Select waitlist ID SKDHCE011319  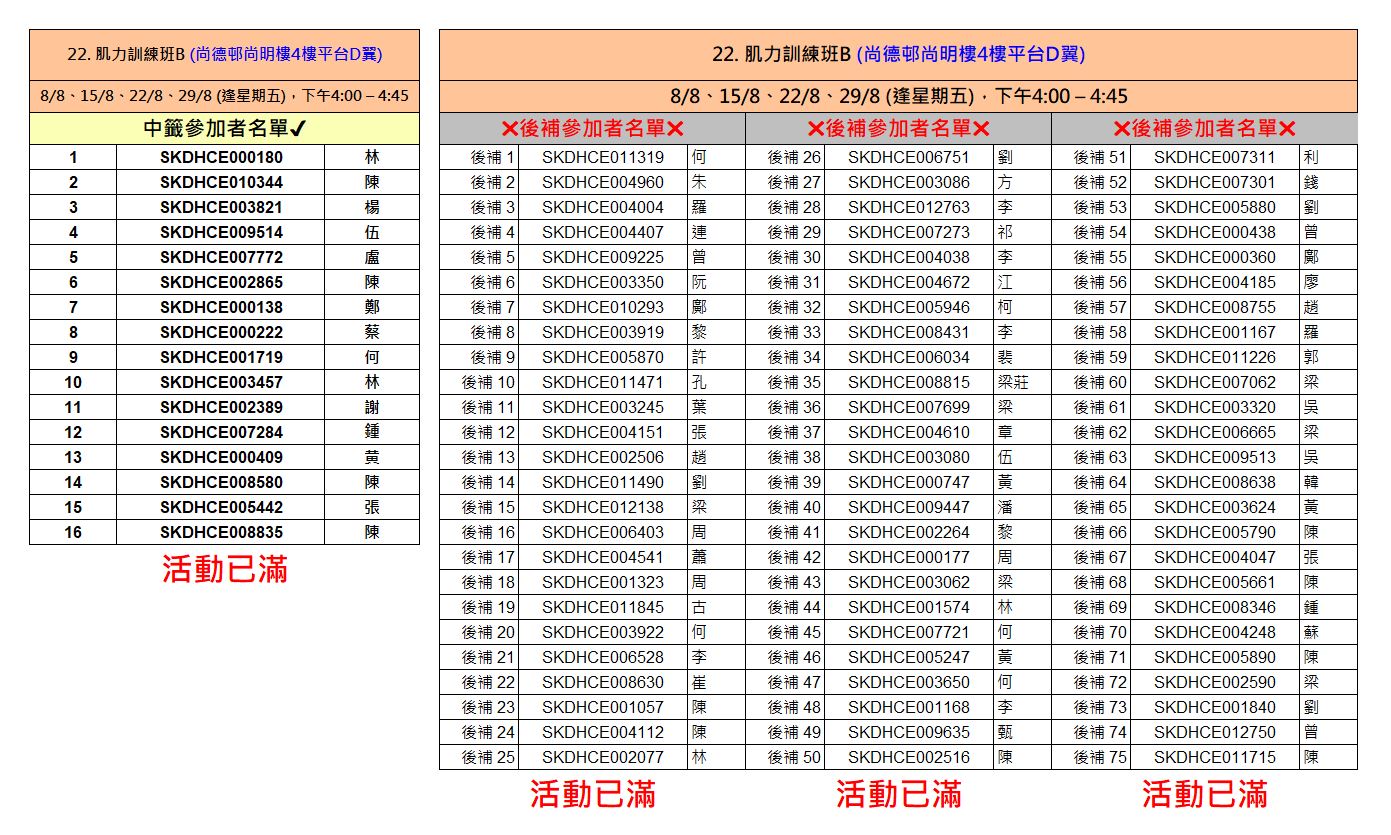pyautogui.click(x=602, y=157)
